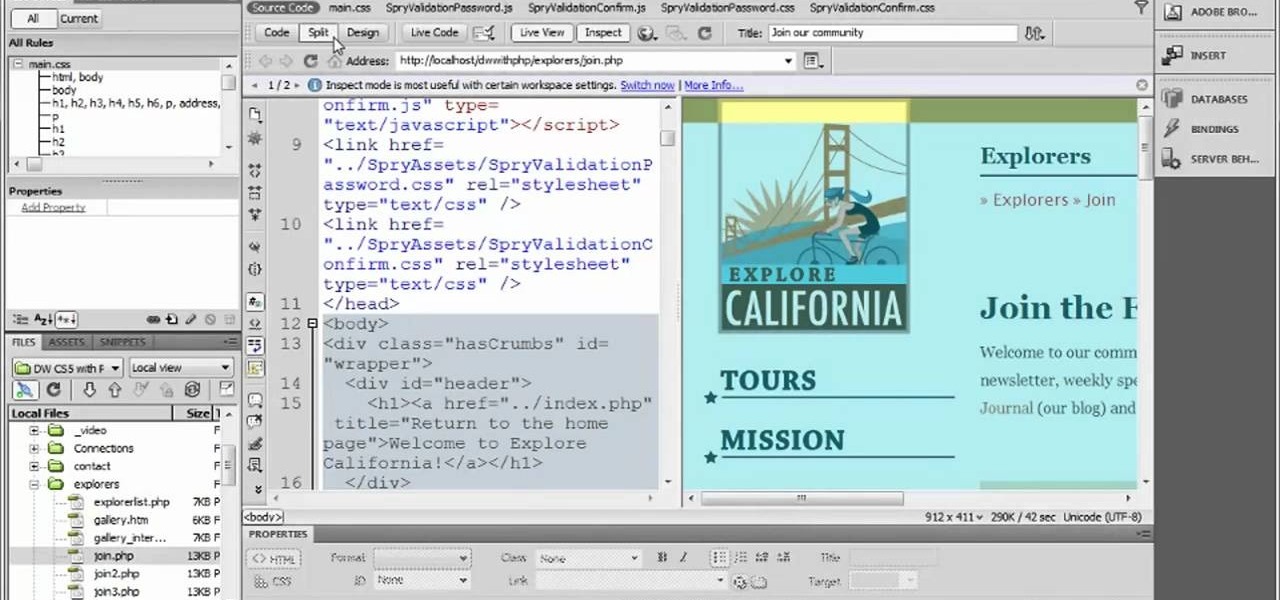The image size is (1280, 600).
Task: Open file management icon next to Title field
Action: pos(1034,33)
